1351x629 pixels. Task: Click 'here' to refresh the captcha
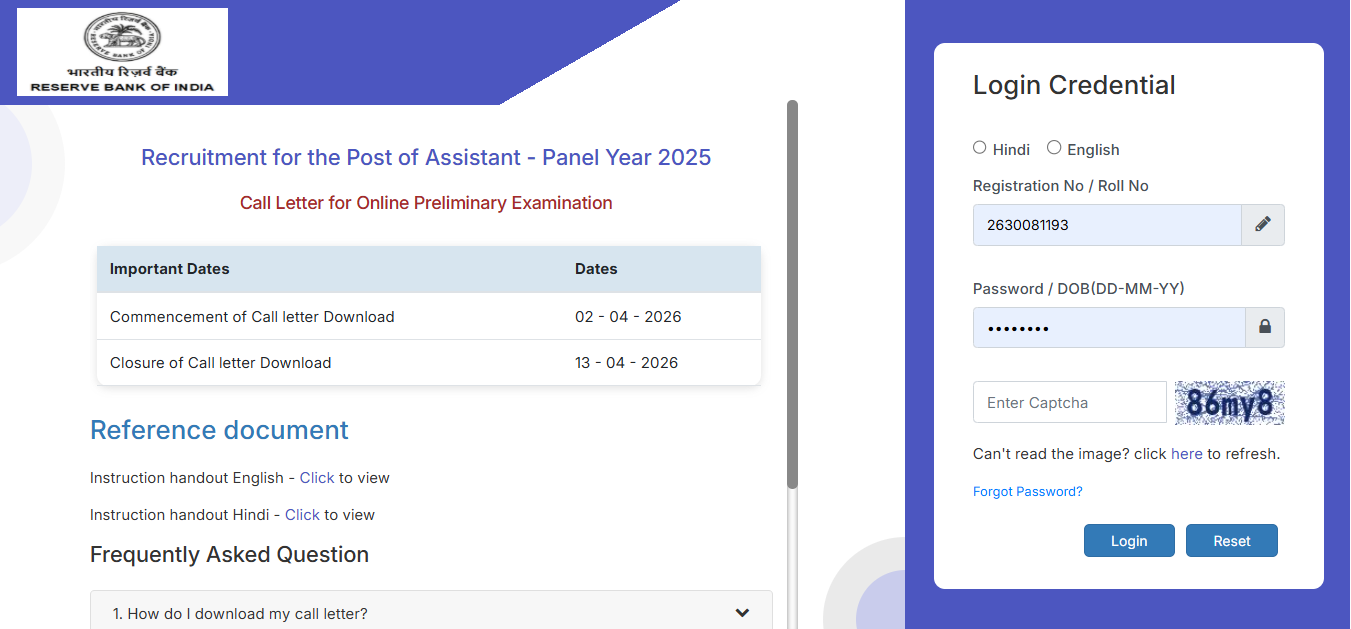[x=1186, y=453]
